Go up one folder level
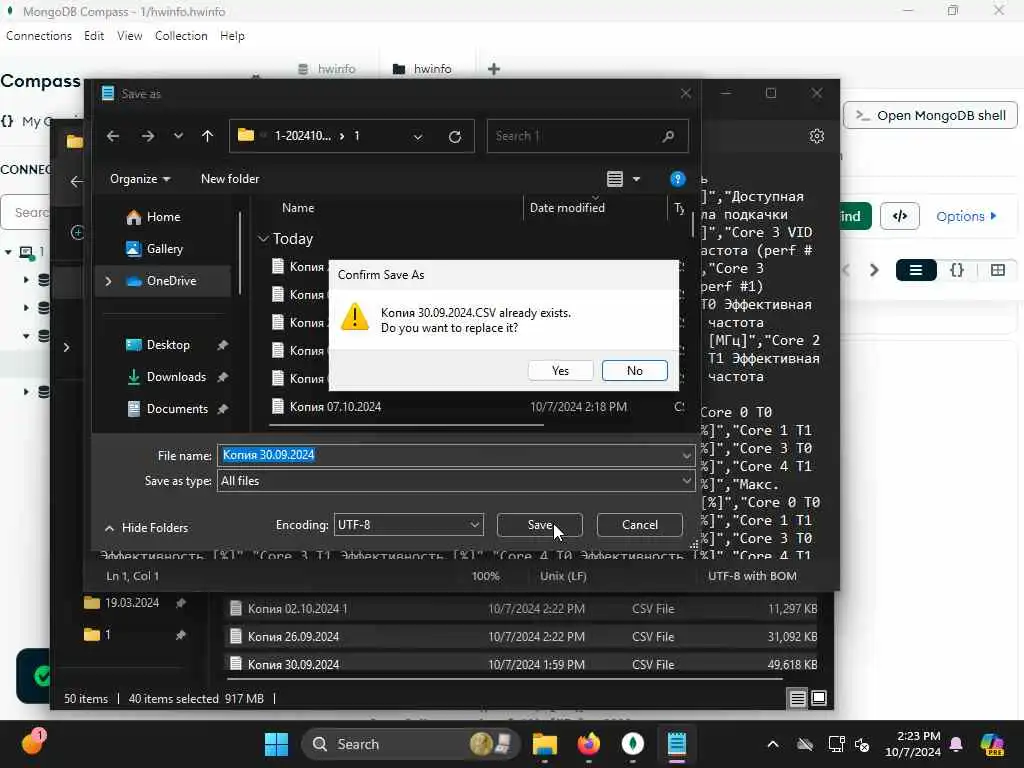This screenshot has width=1024, height=768. coord(207,136)
